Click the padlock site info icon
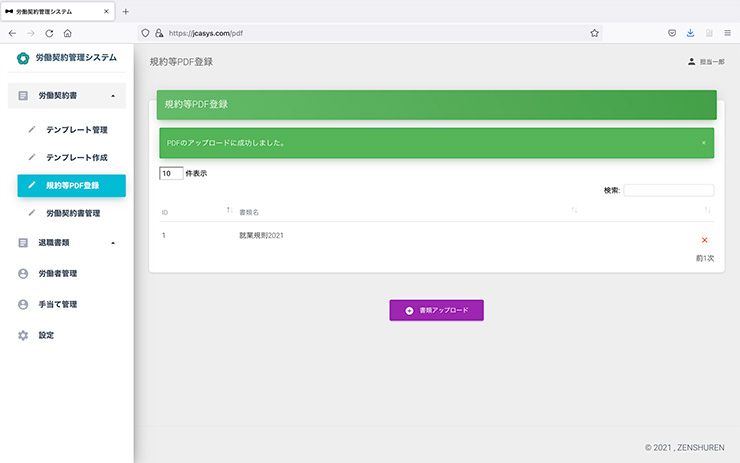The height and width of the screenshot is (463, 740). click(159, 33)
